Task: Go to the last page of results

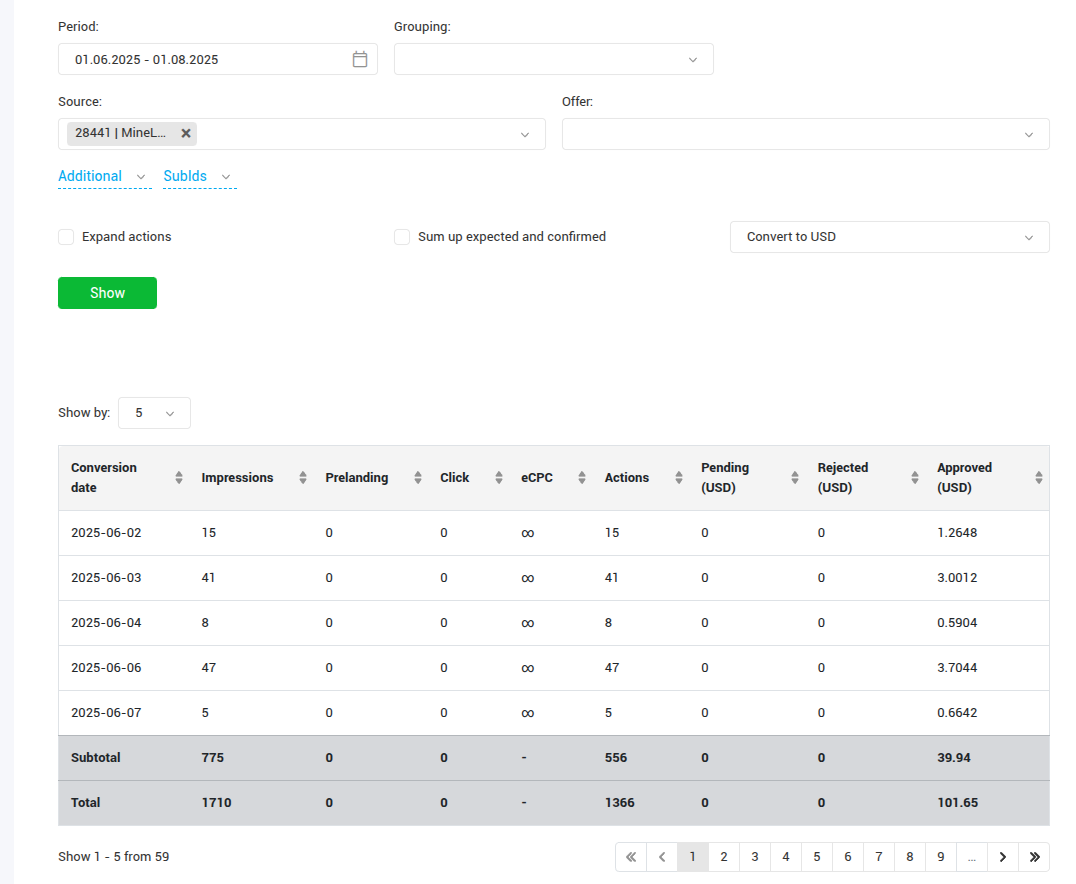Action: pos(1034,857)
